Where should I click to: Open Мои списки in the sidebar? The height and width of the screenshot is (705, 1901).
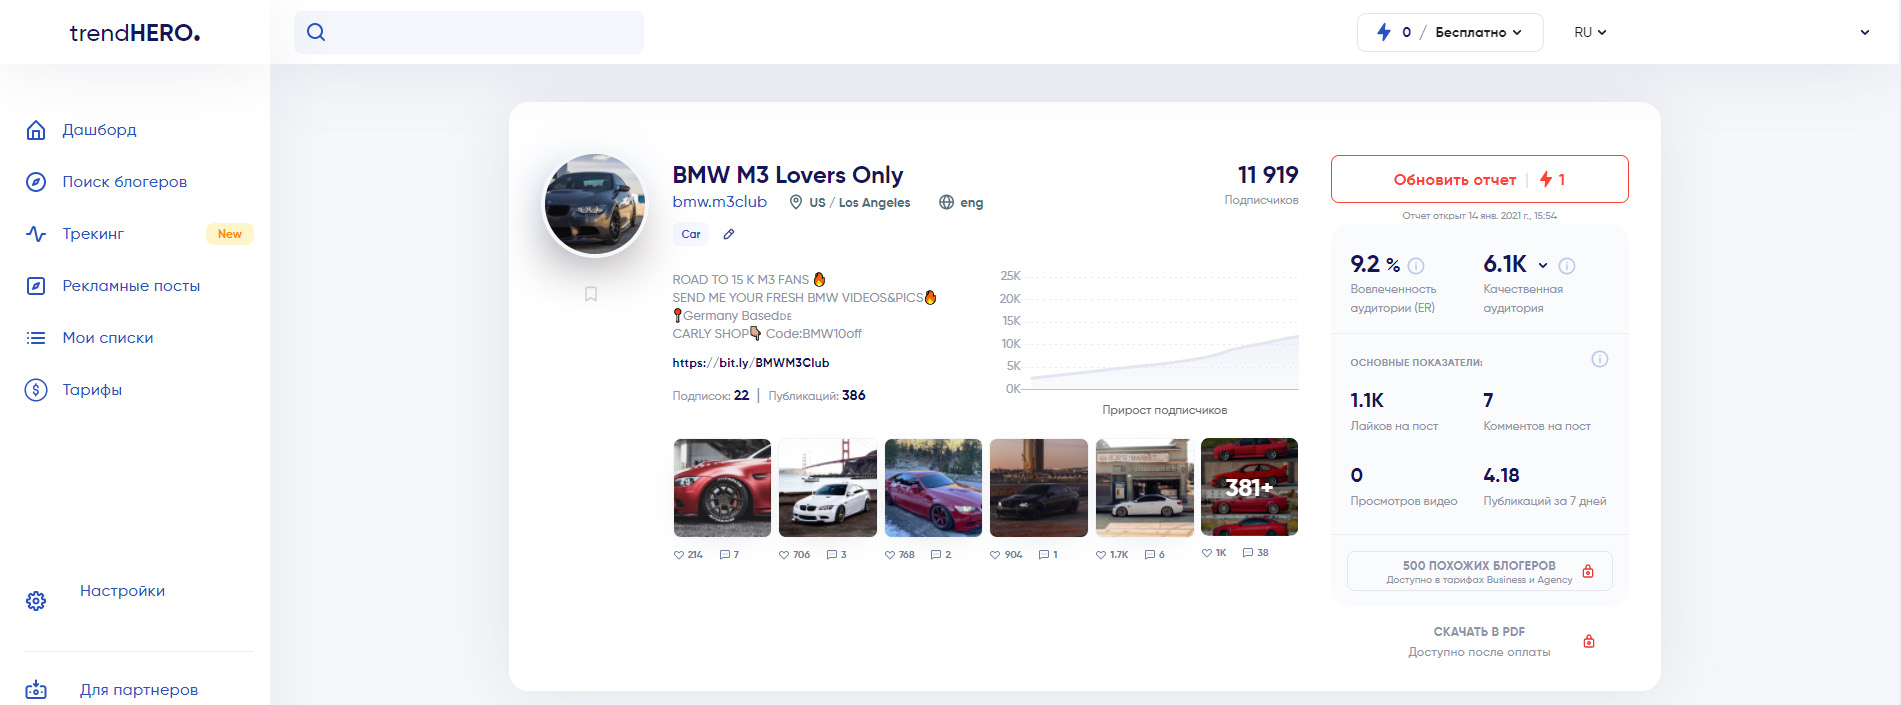pyautogui.click(x=108, y=338)
